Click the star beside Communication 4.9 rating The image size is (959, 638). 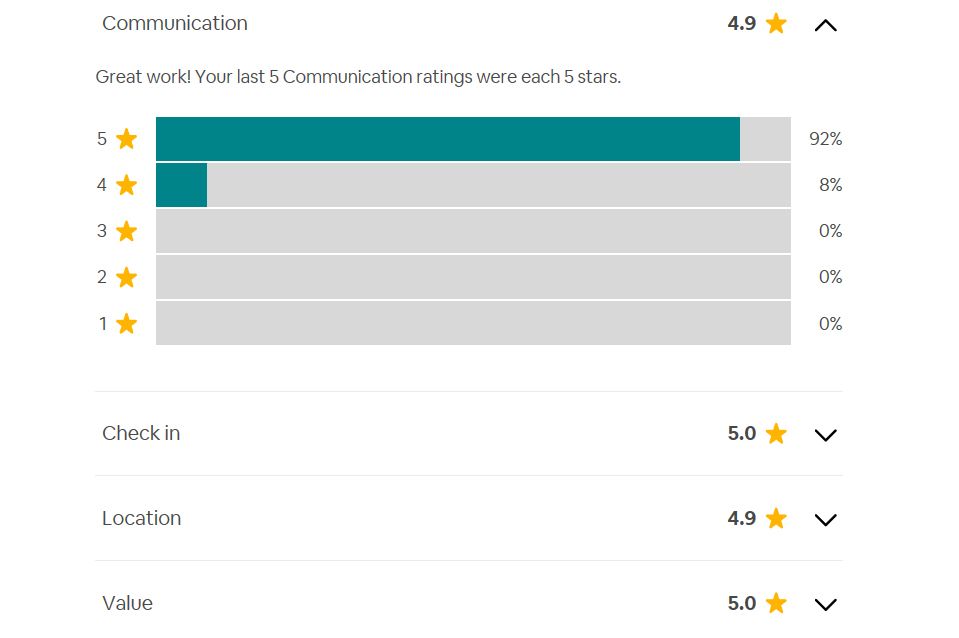point(776,24)
